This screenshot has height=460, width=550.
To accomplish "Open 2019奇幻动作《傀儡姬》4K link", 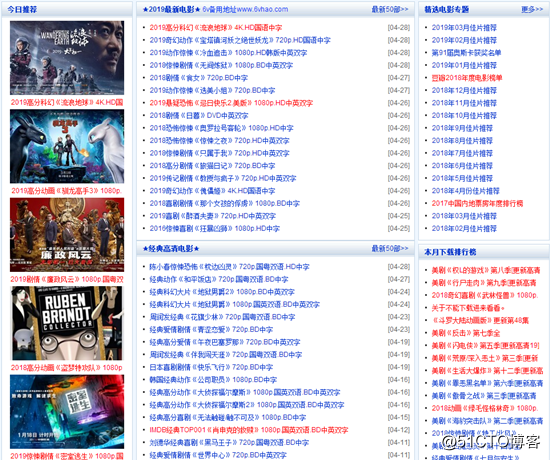I will coord(212,191).
